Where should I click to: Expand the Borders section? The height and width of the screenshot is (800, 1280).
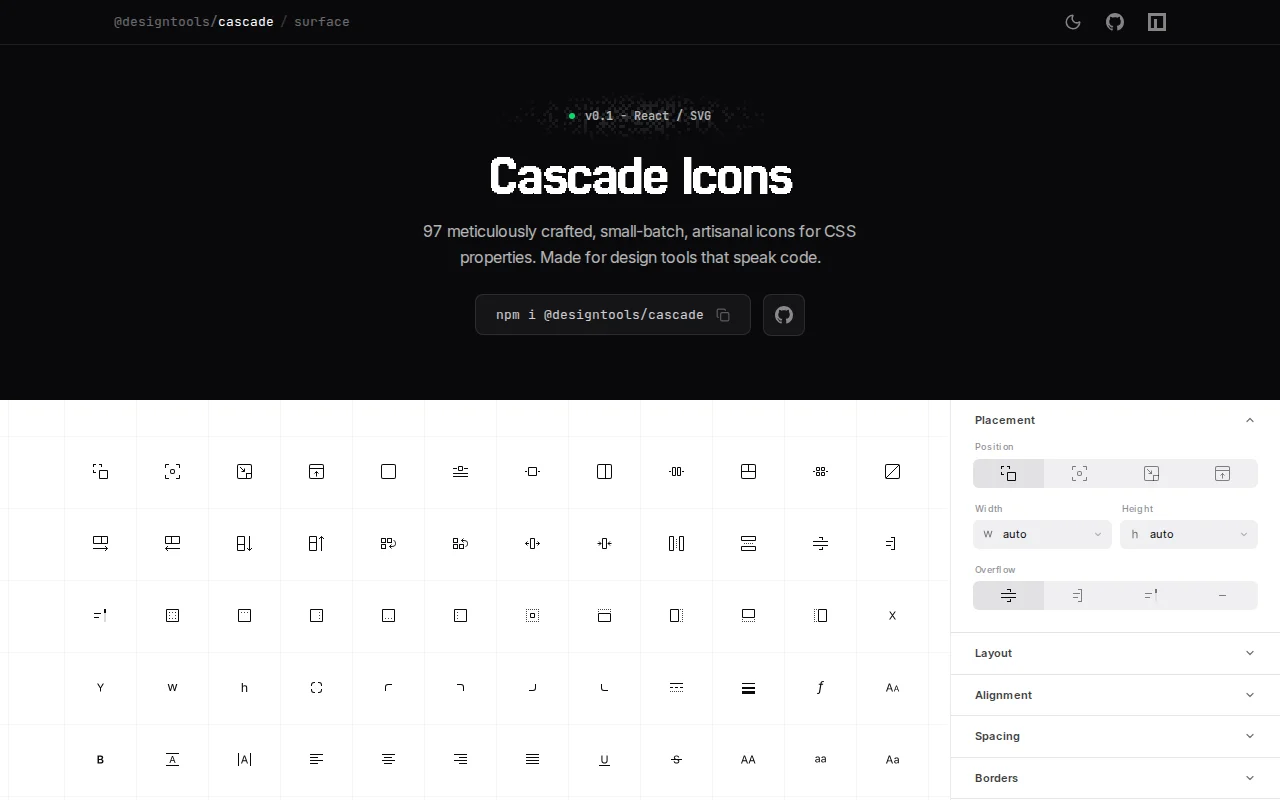pyautogui.click(x=1115, y=778)
